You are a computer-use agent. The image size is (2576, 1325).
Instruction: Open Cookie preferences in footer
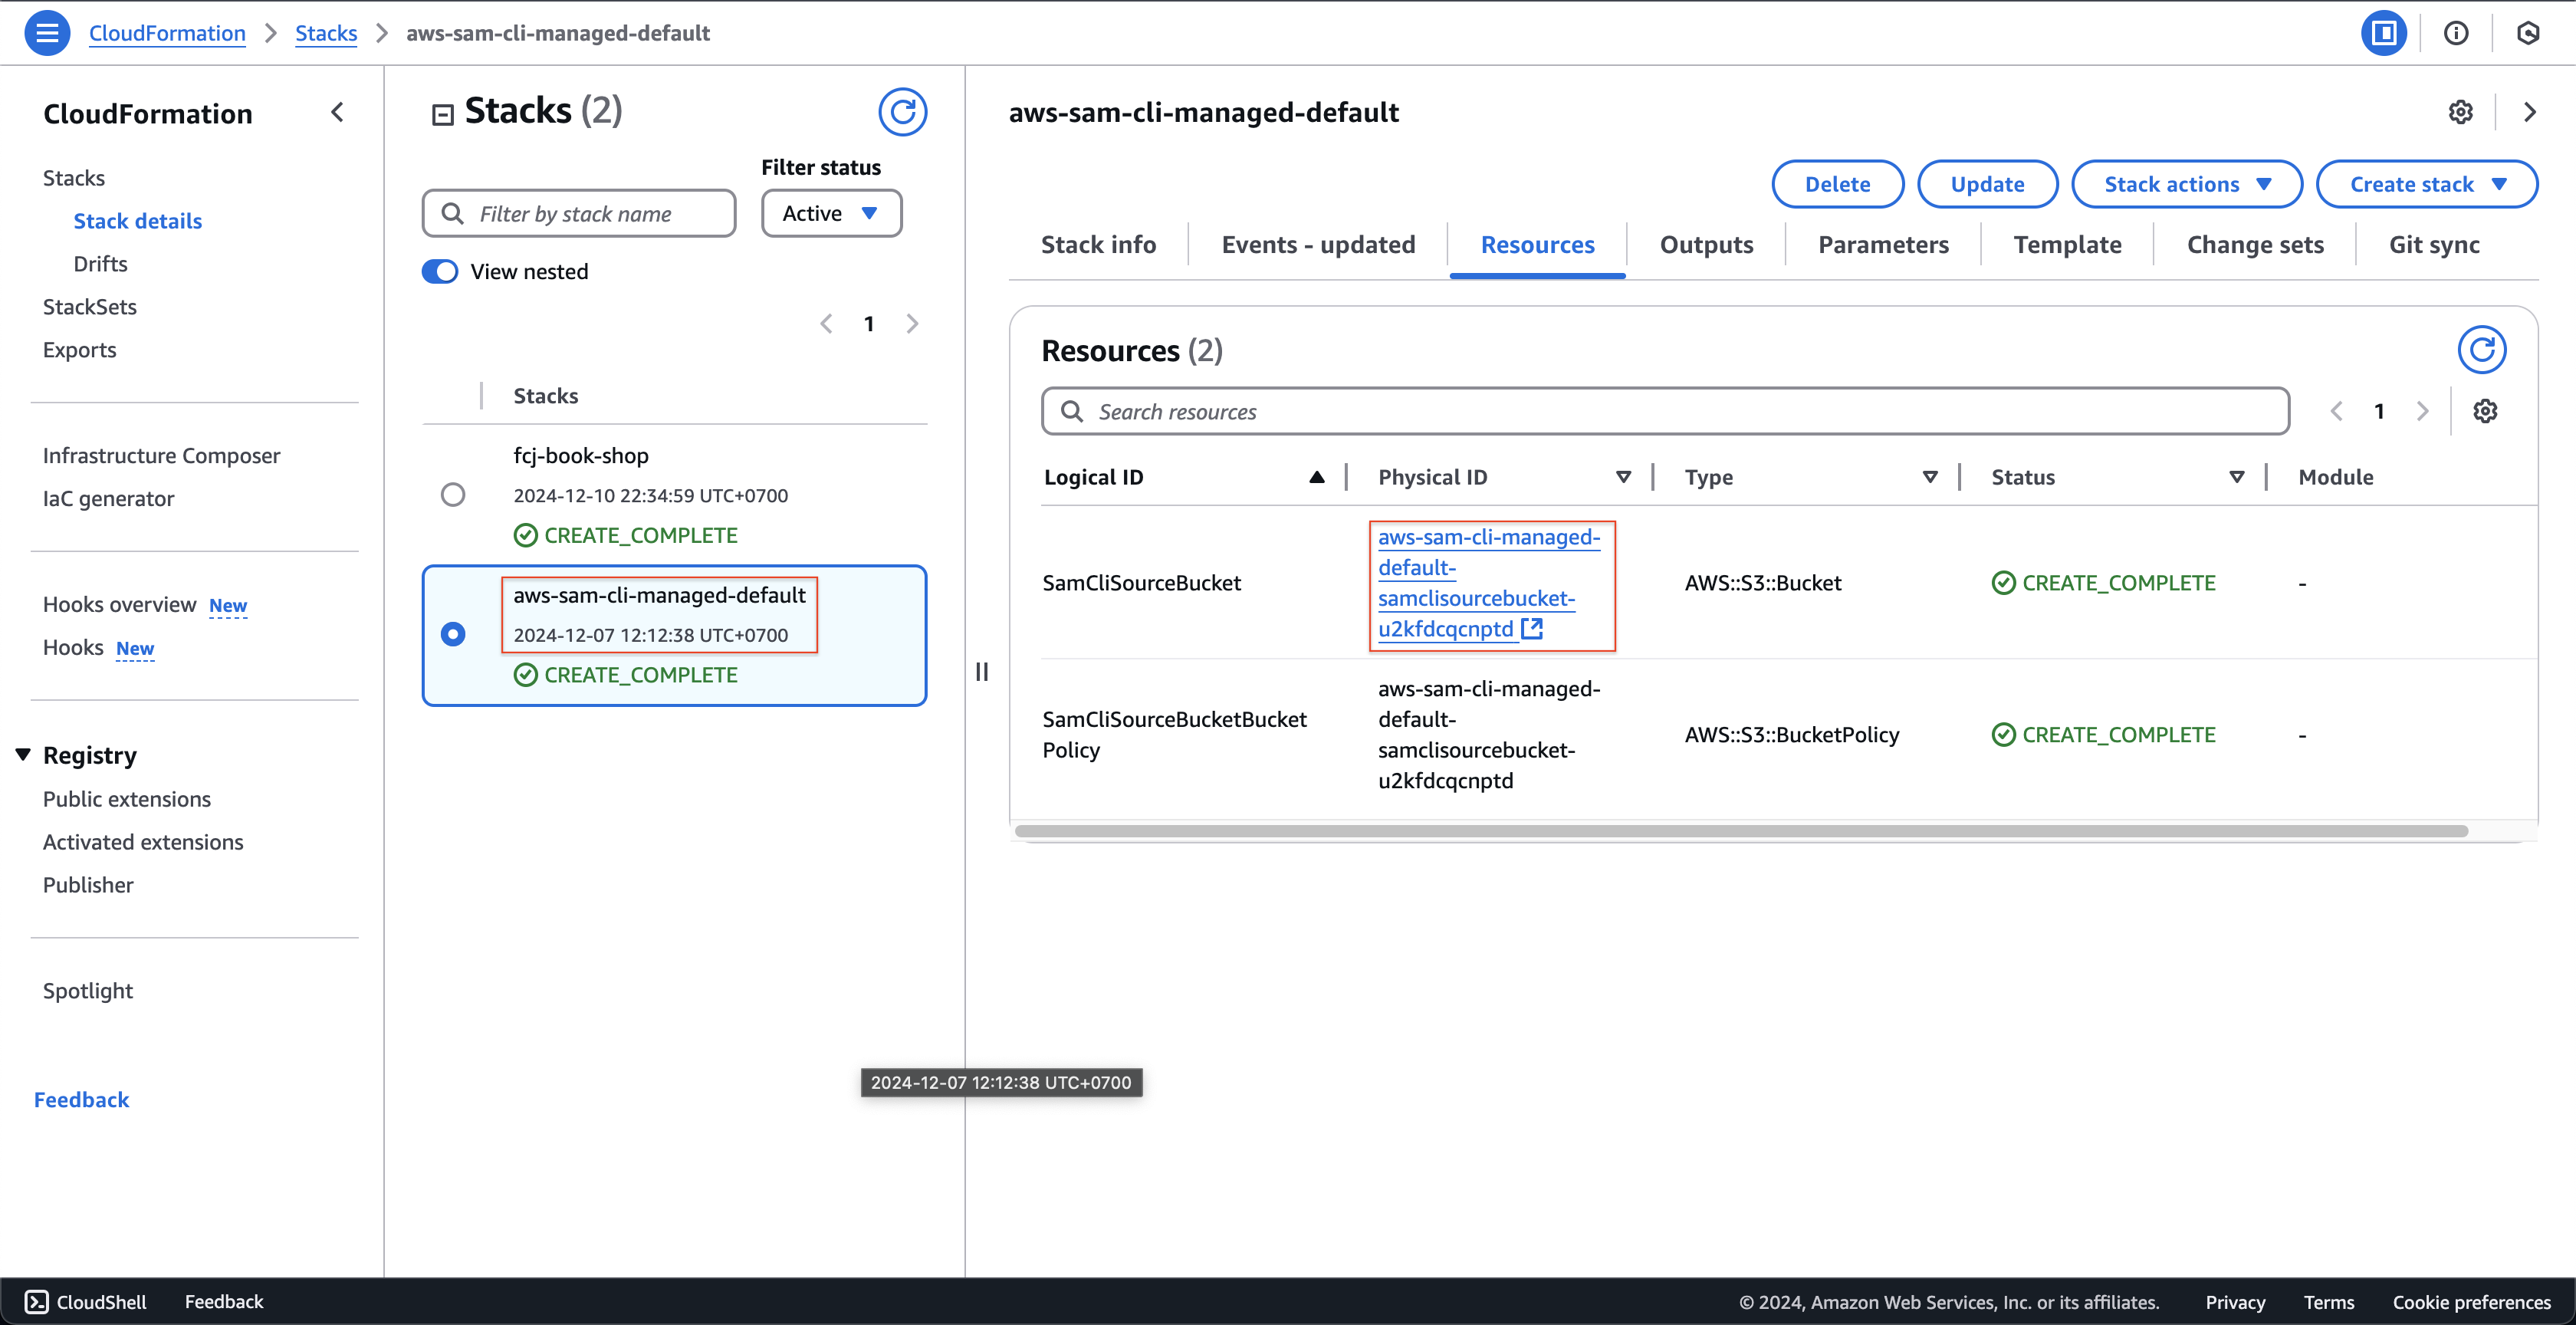(x=2471, y=1301)
